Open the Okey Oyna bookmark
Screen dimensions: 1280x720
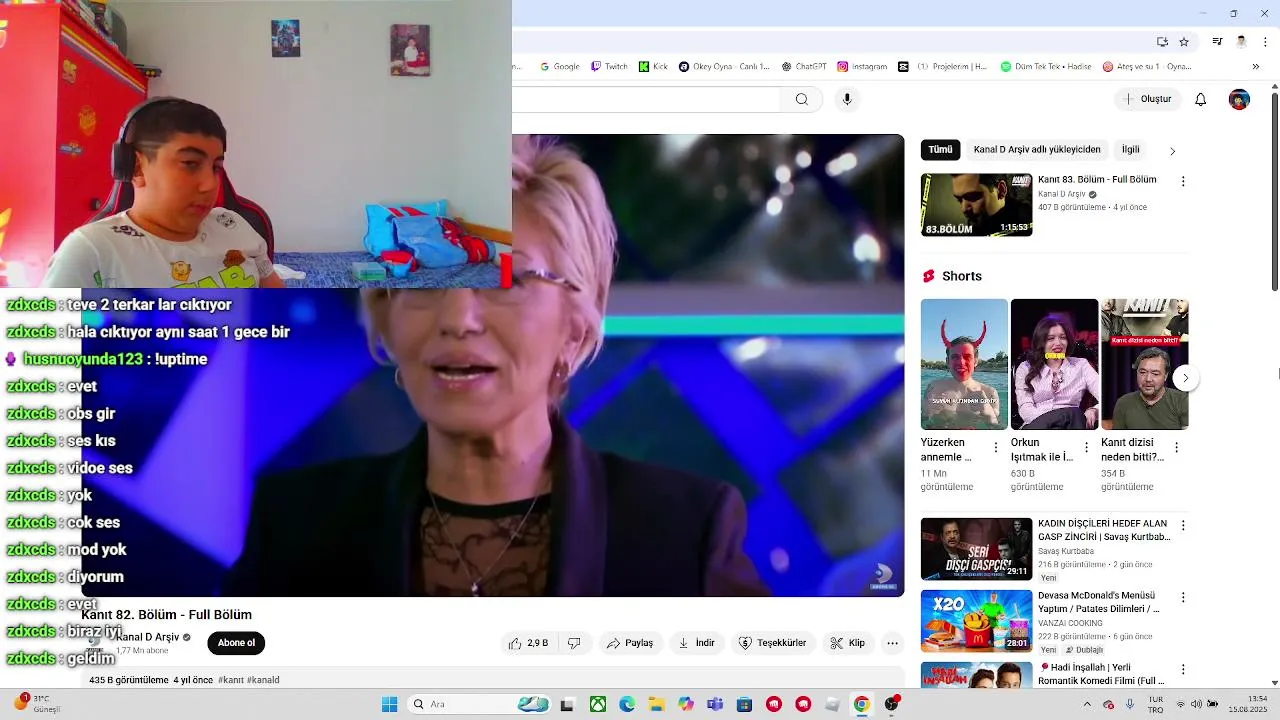[724, 67]
